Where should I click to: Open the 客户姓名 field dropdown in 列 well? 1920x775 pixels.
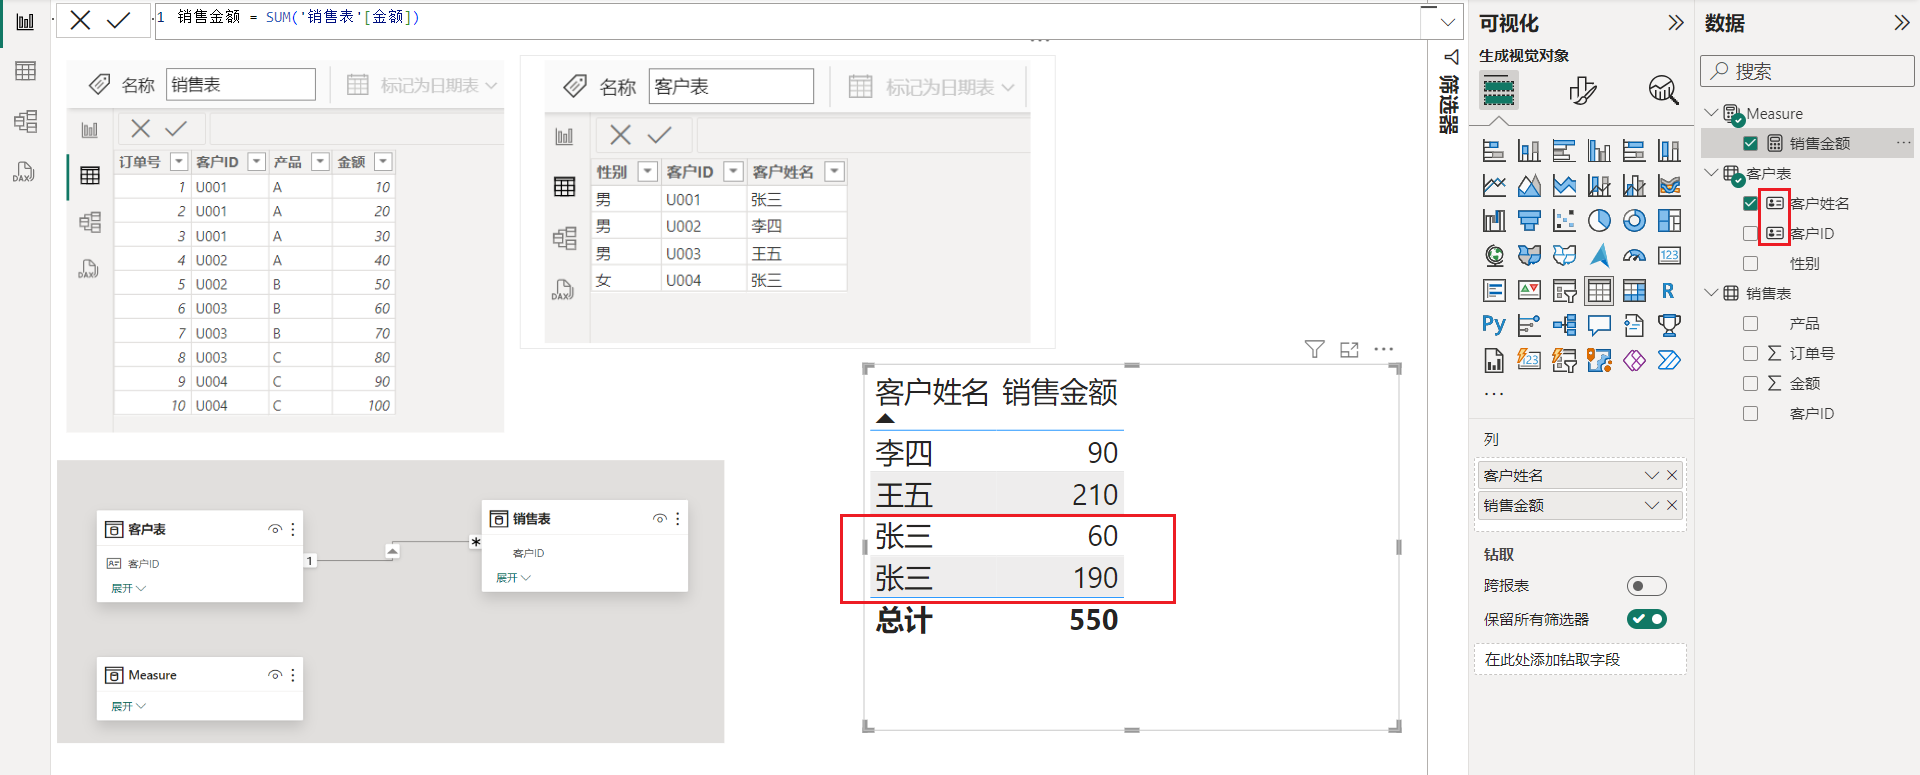1651,476
